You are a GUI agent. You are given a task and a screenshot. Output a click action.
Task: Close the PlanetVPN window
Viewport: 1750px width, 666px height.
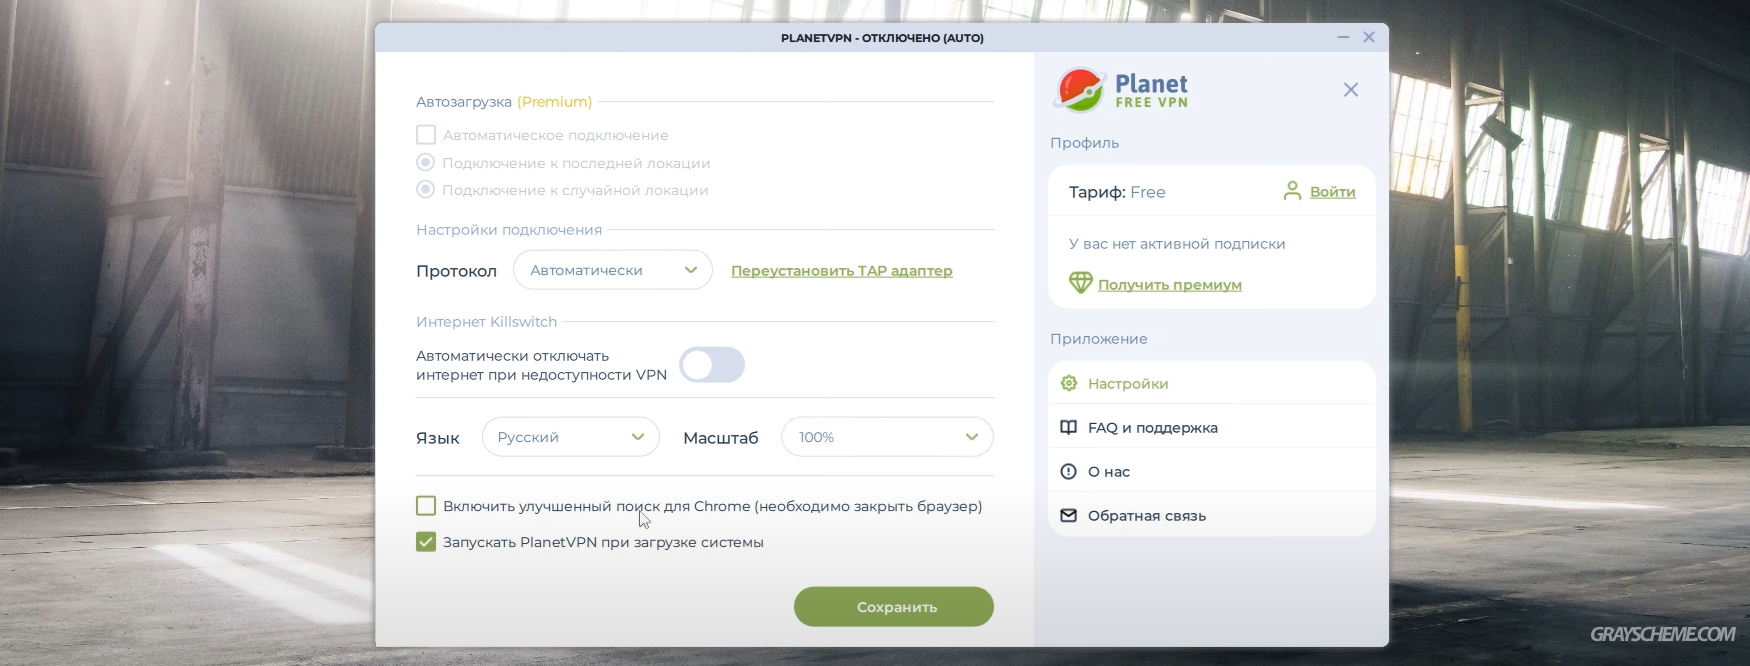[x=1369, y=37]
